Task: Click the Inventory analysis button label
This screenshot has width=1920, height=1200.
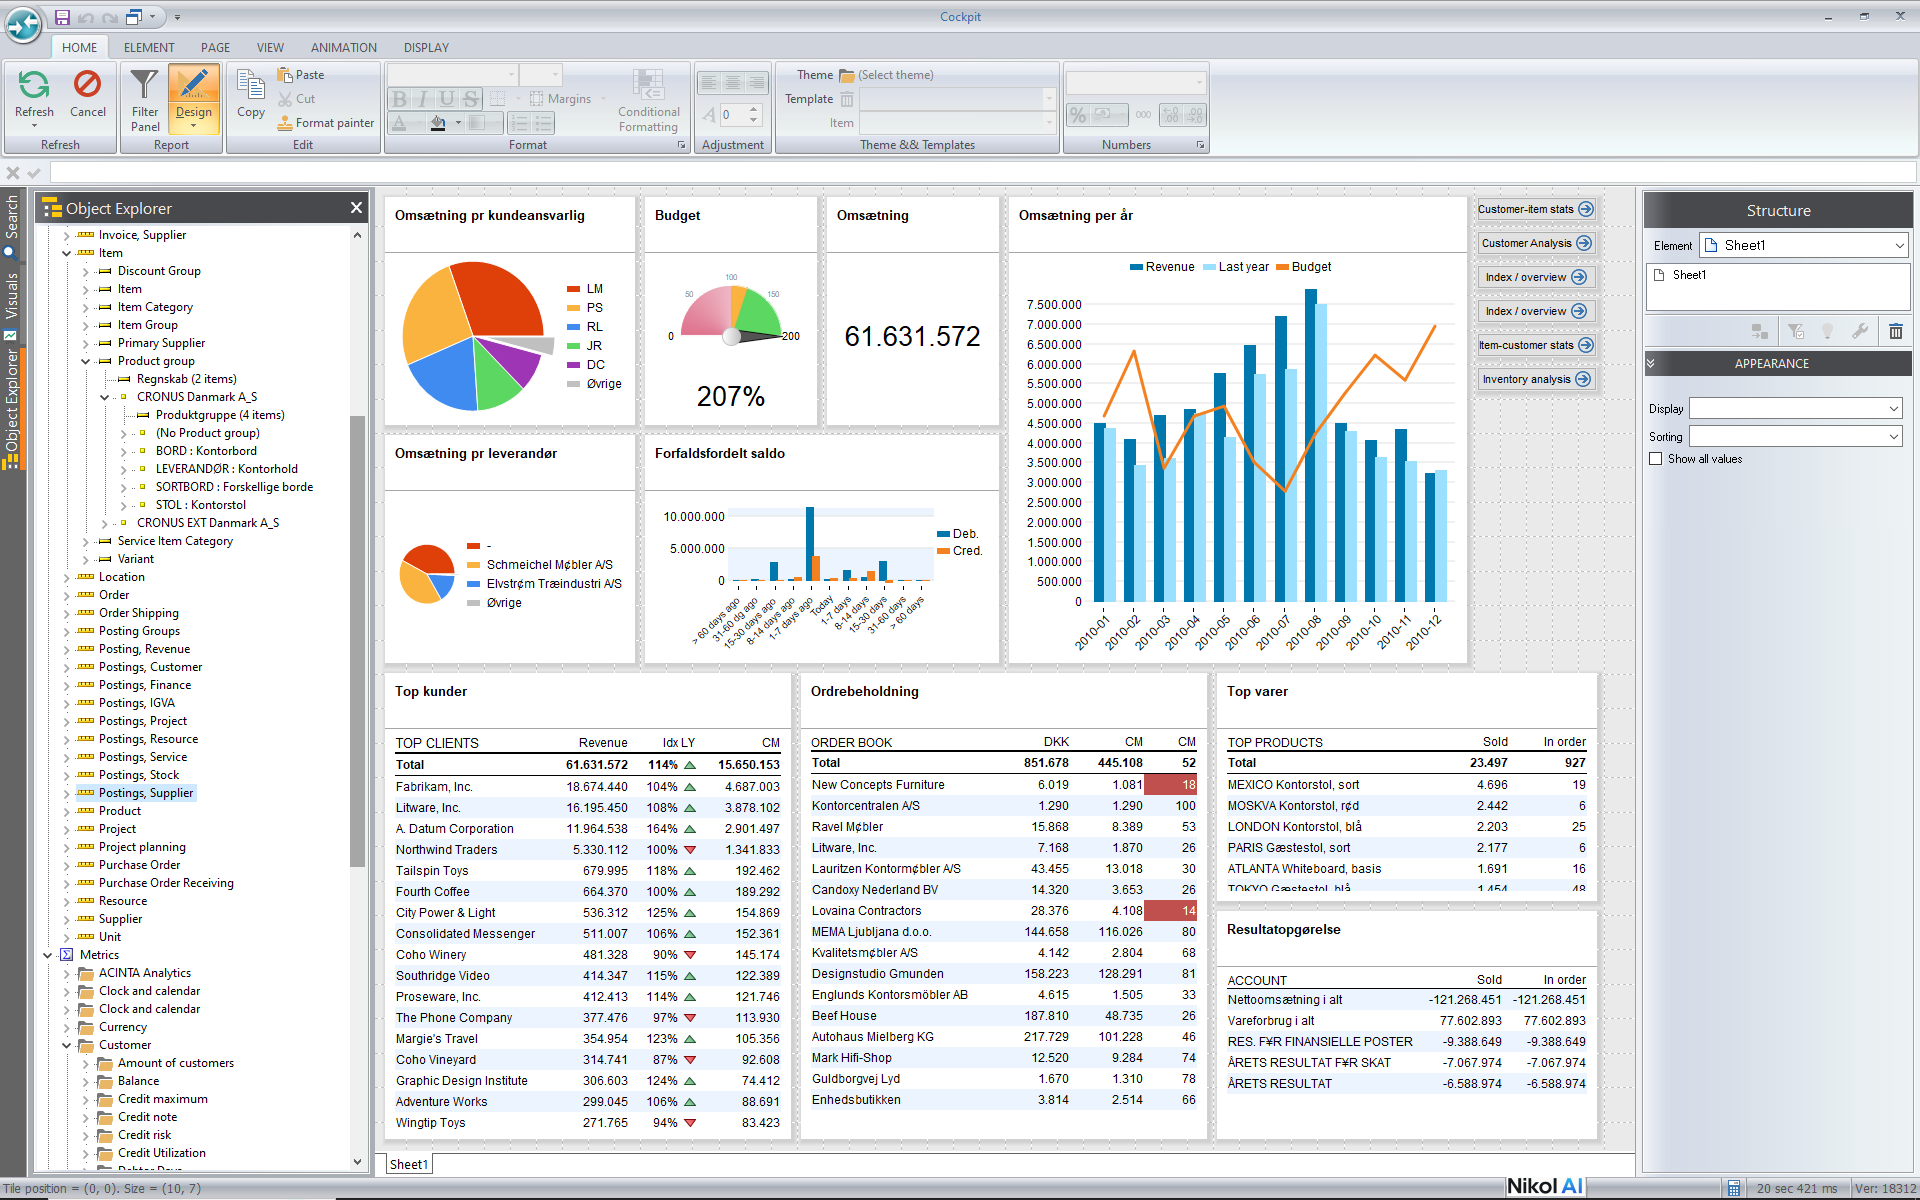Action: (1526, 379)
